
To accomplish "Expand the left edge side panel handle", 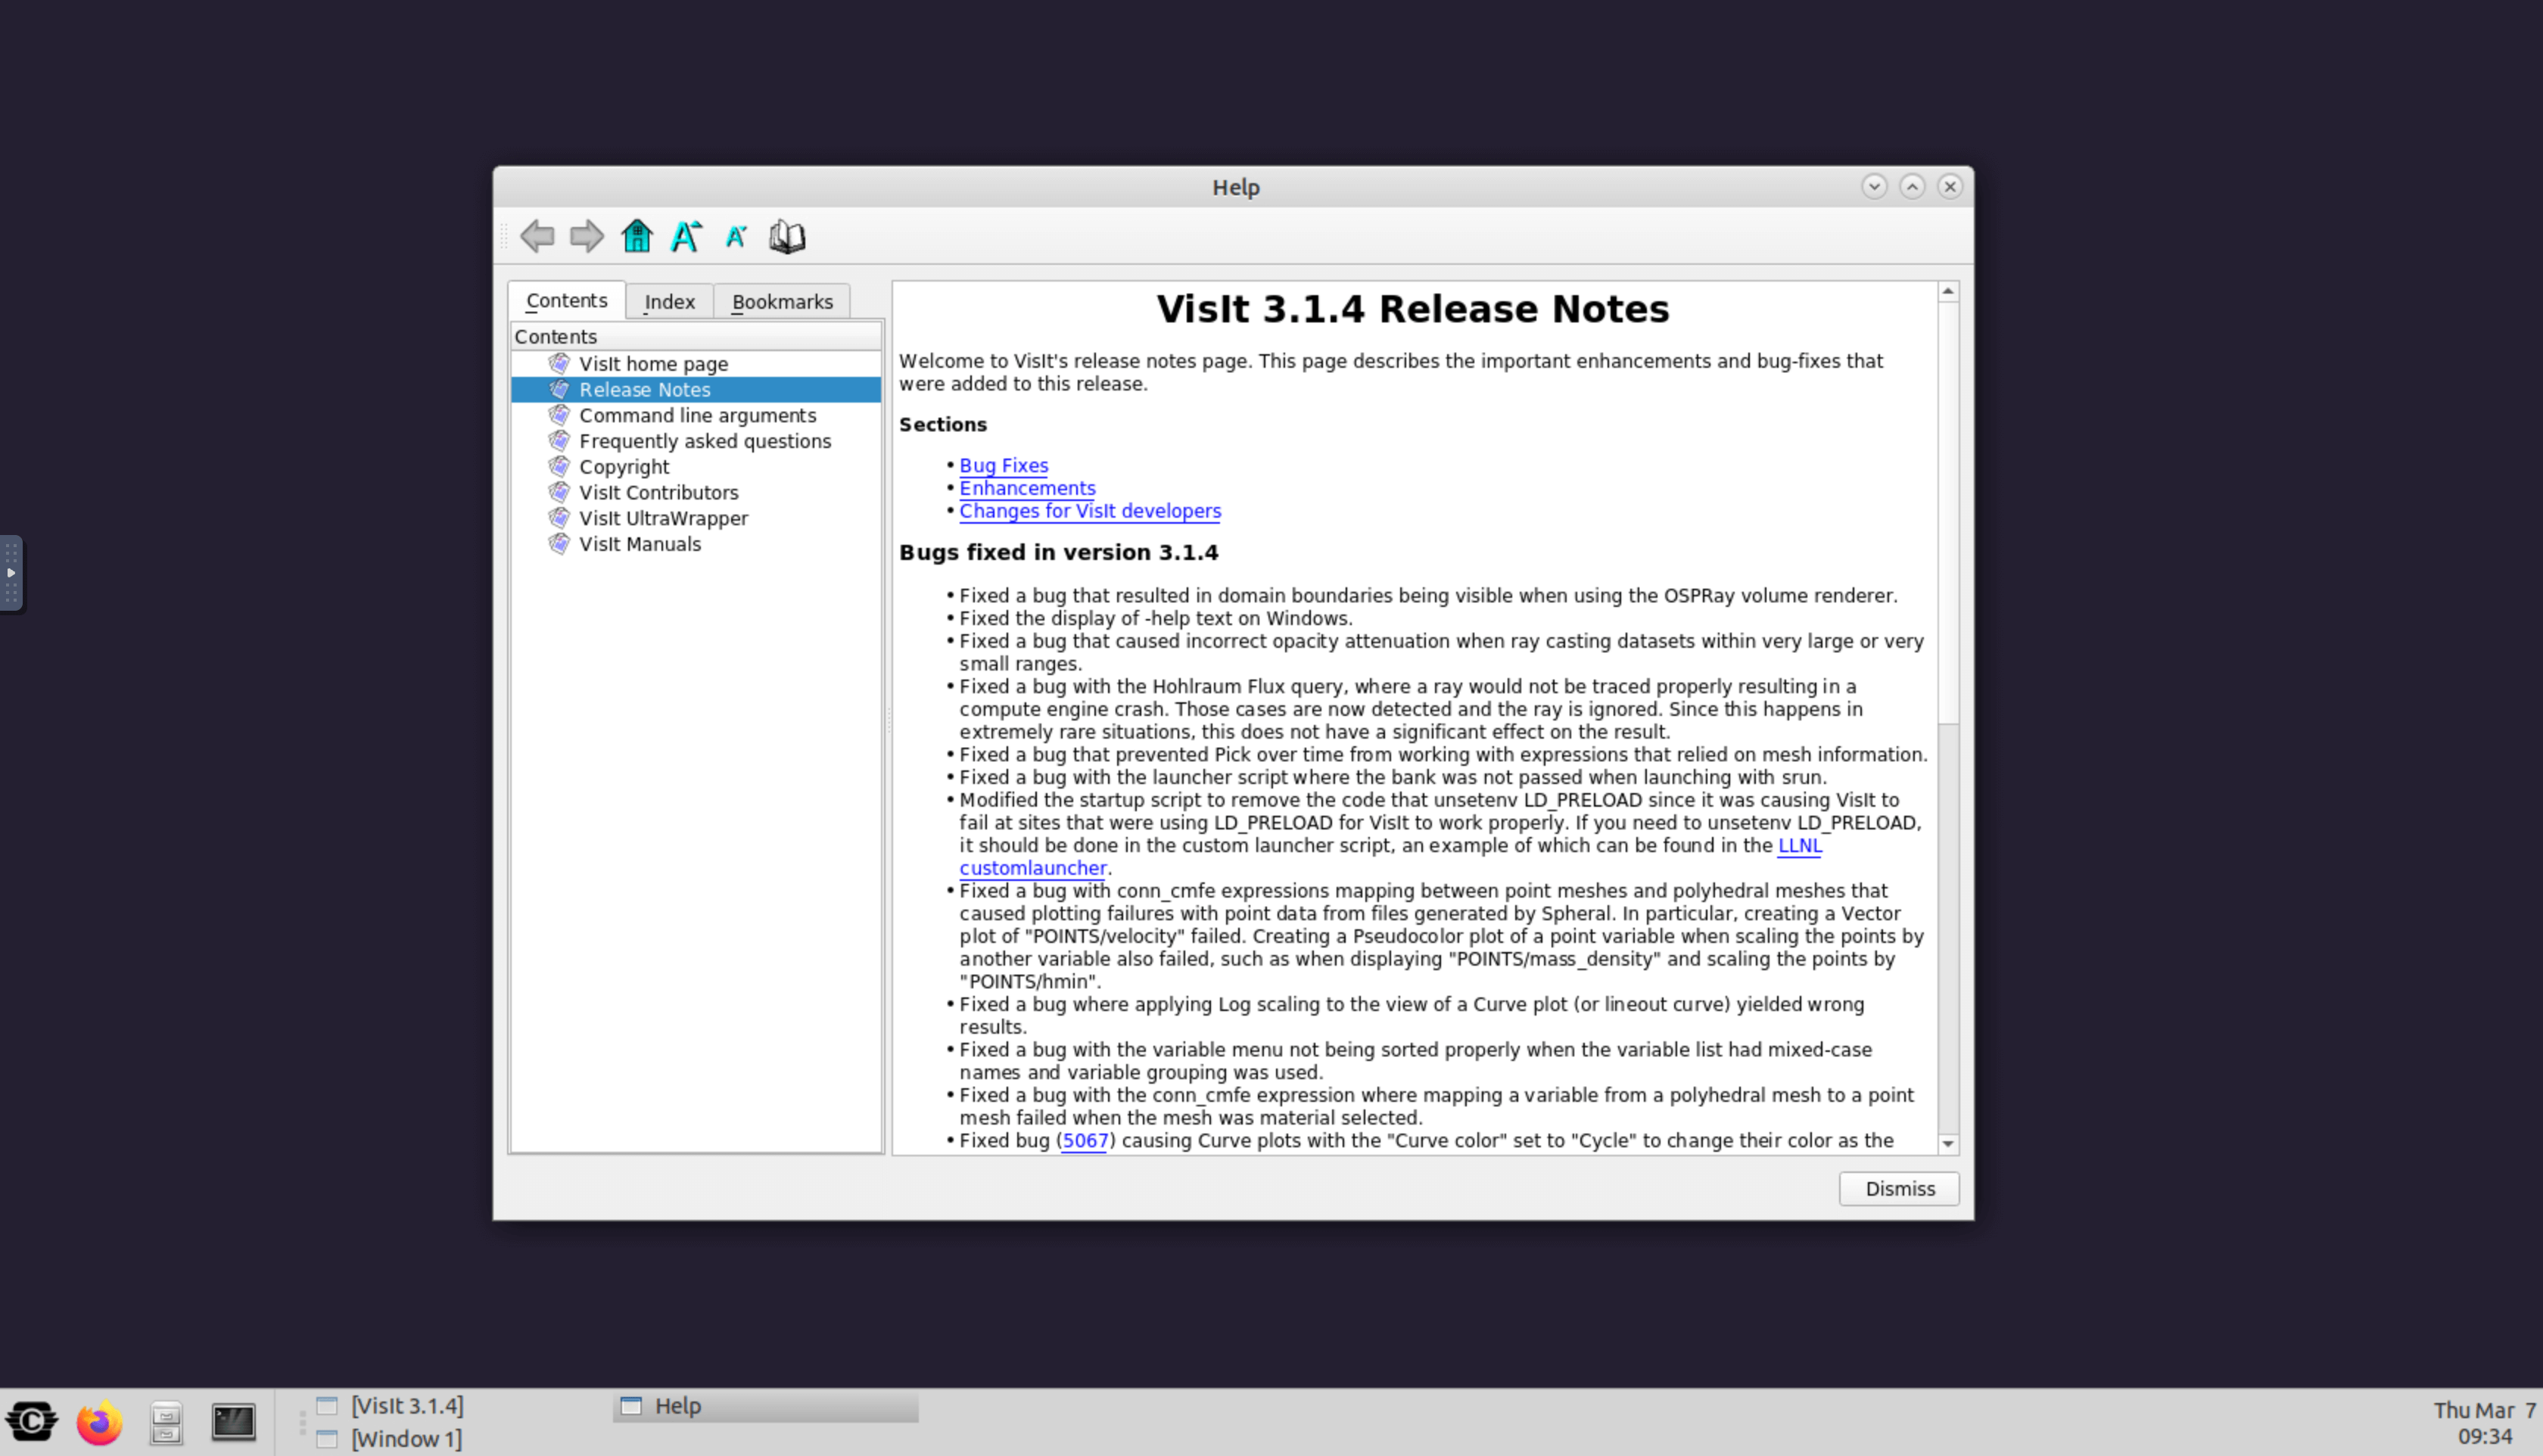I will tap(11, 573).
